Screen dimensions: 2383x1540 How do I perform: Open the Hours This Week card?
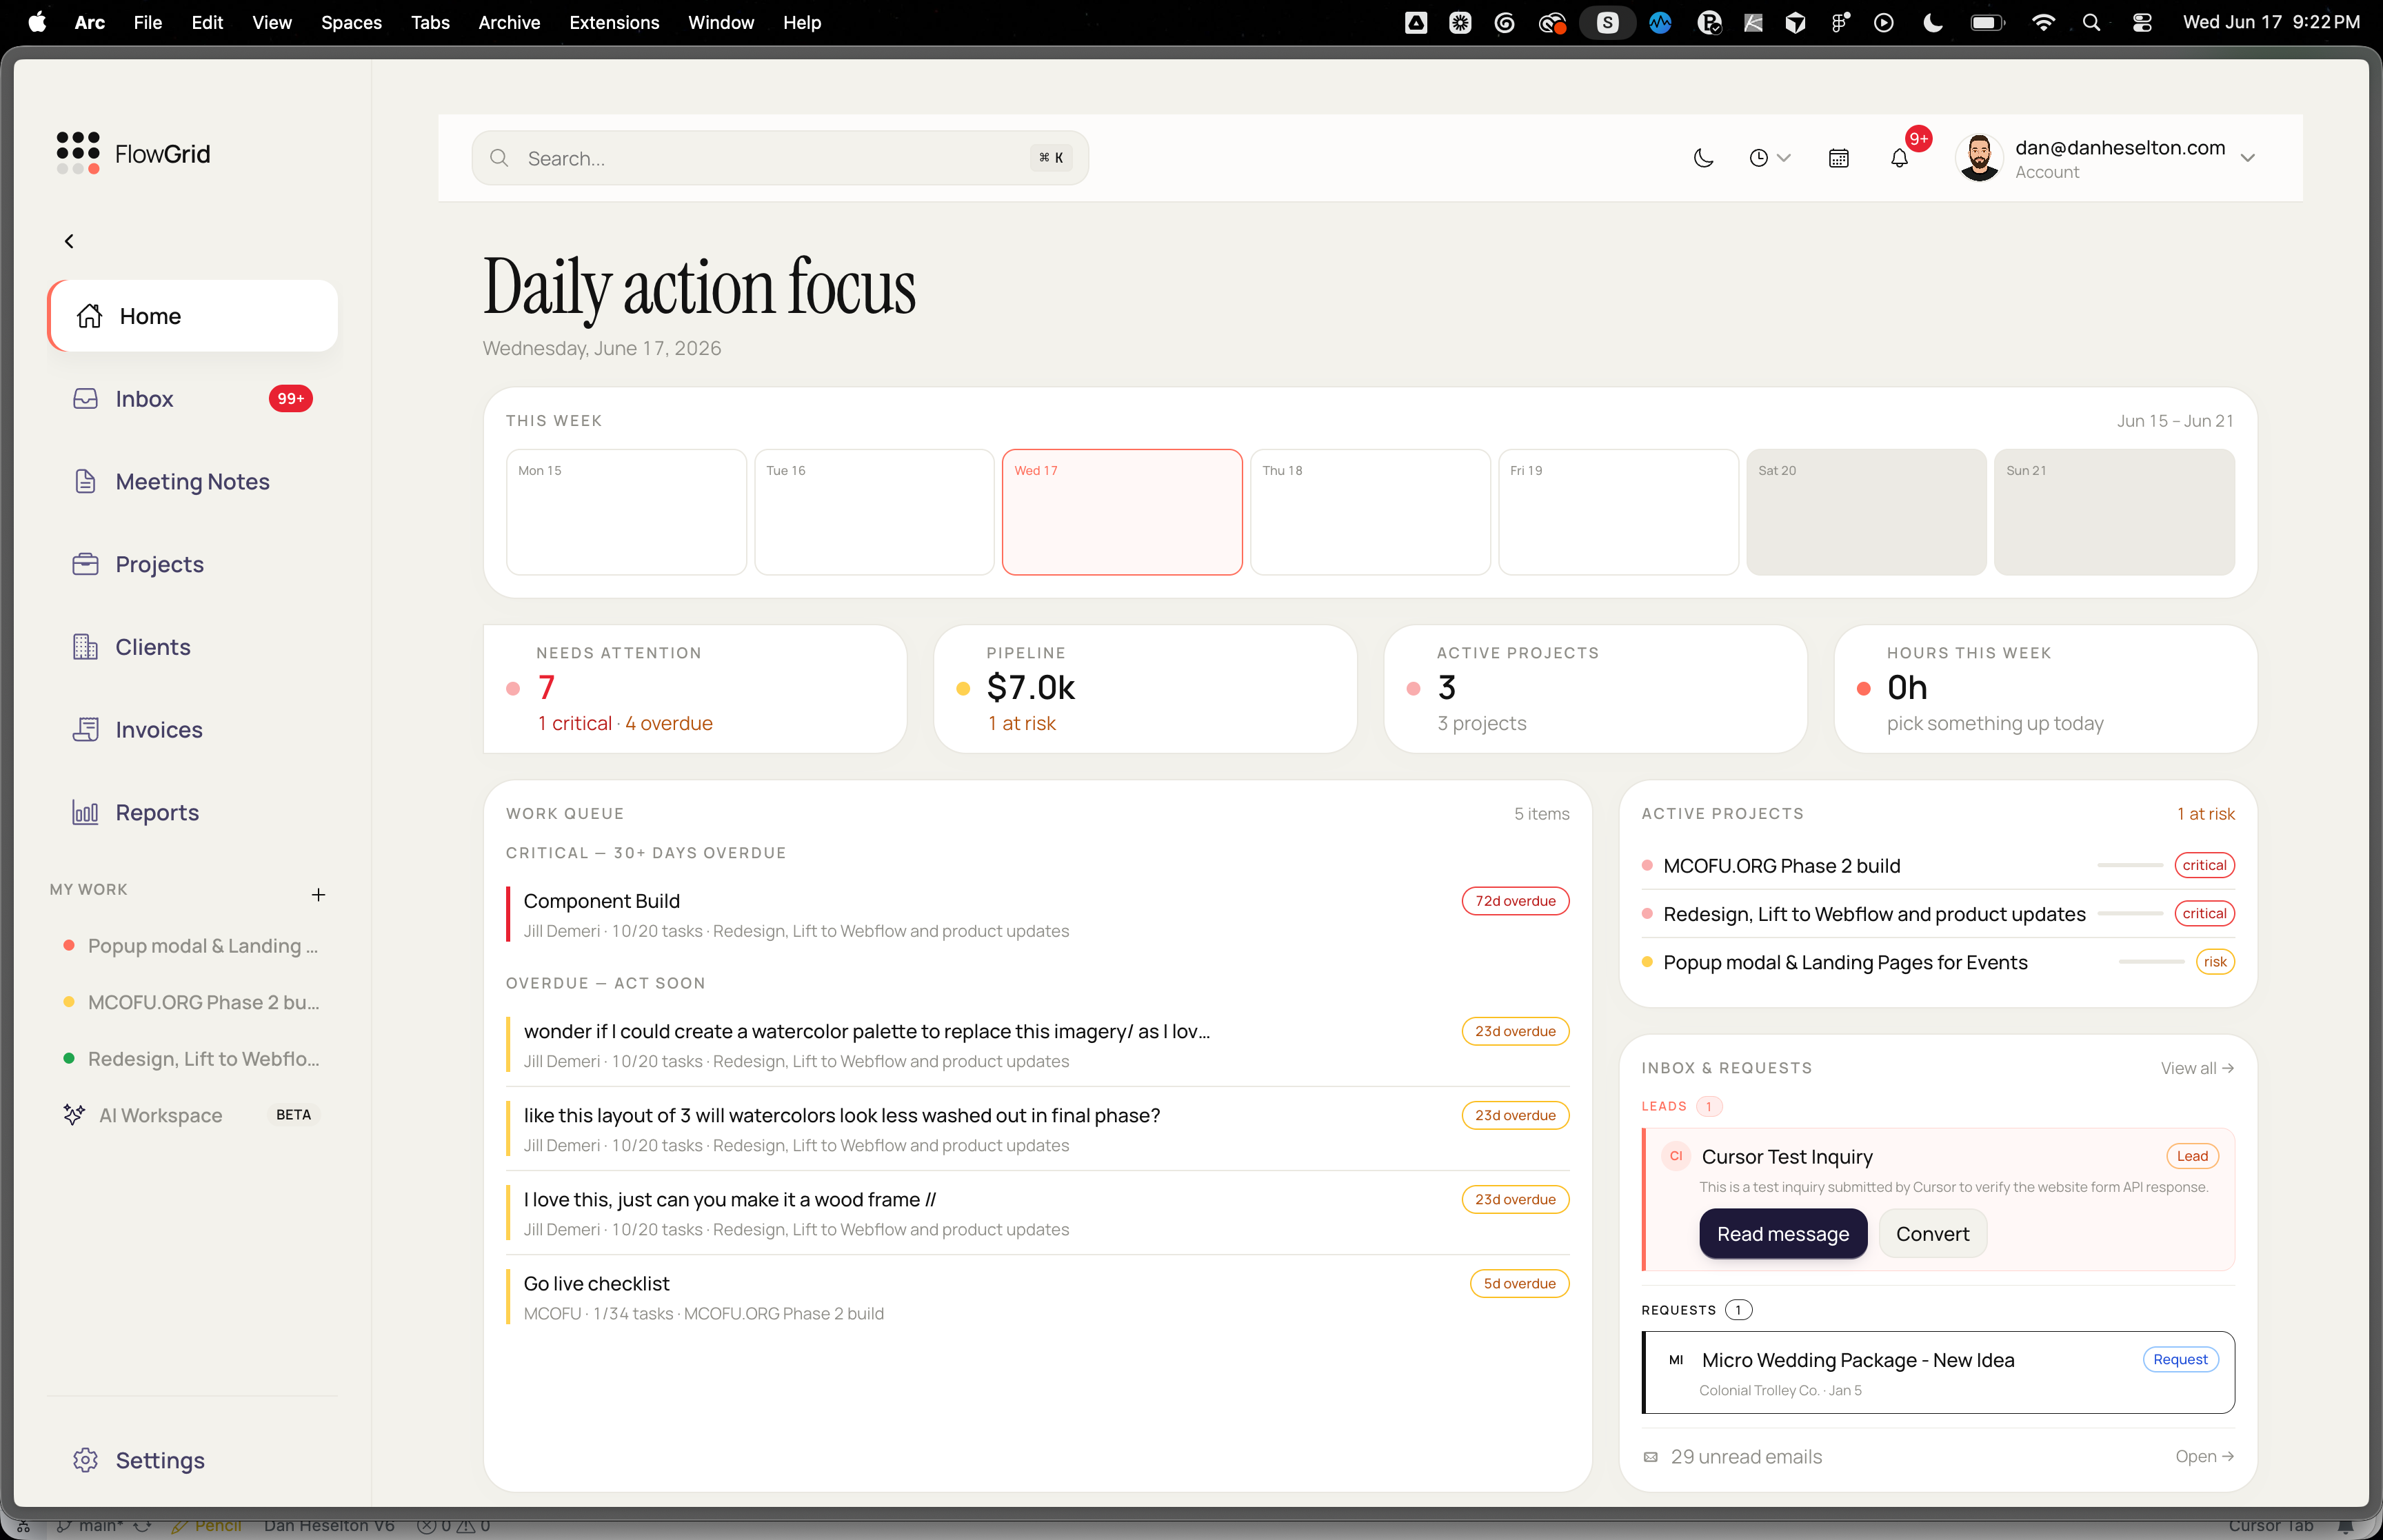click(2045, 689)
